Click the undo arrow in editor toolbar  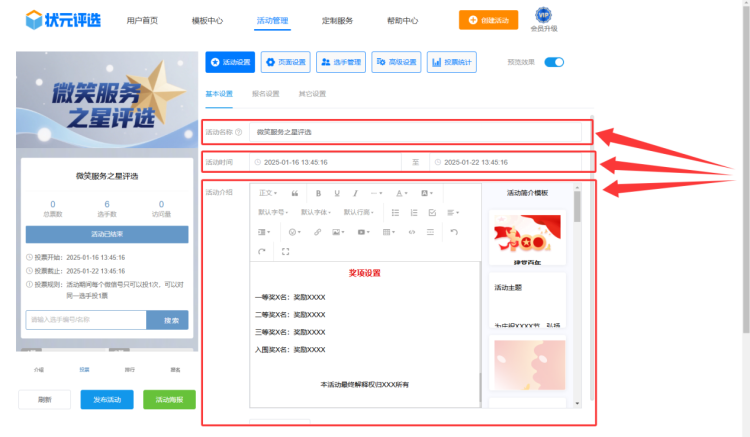coord(453,231)
